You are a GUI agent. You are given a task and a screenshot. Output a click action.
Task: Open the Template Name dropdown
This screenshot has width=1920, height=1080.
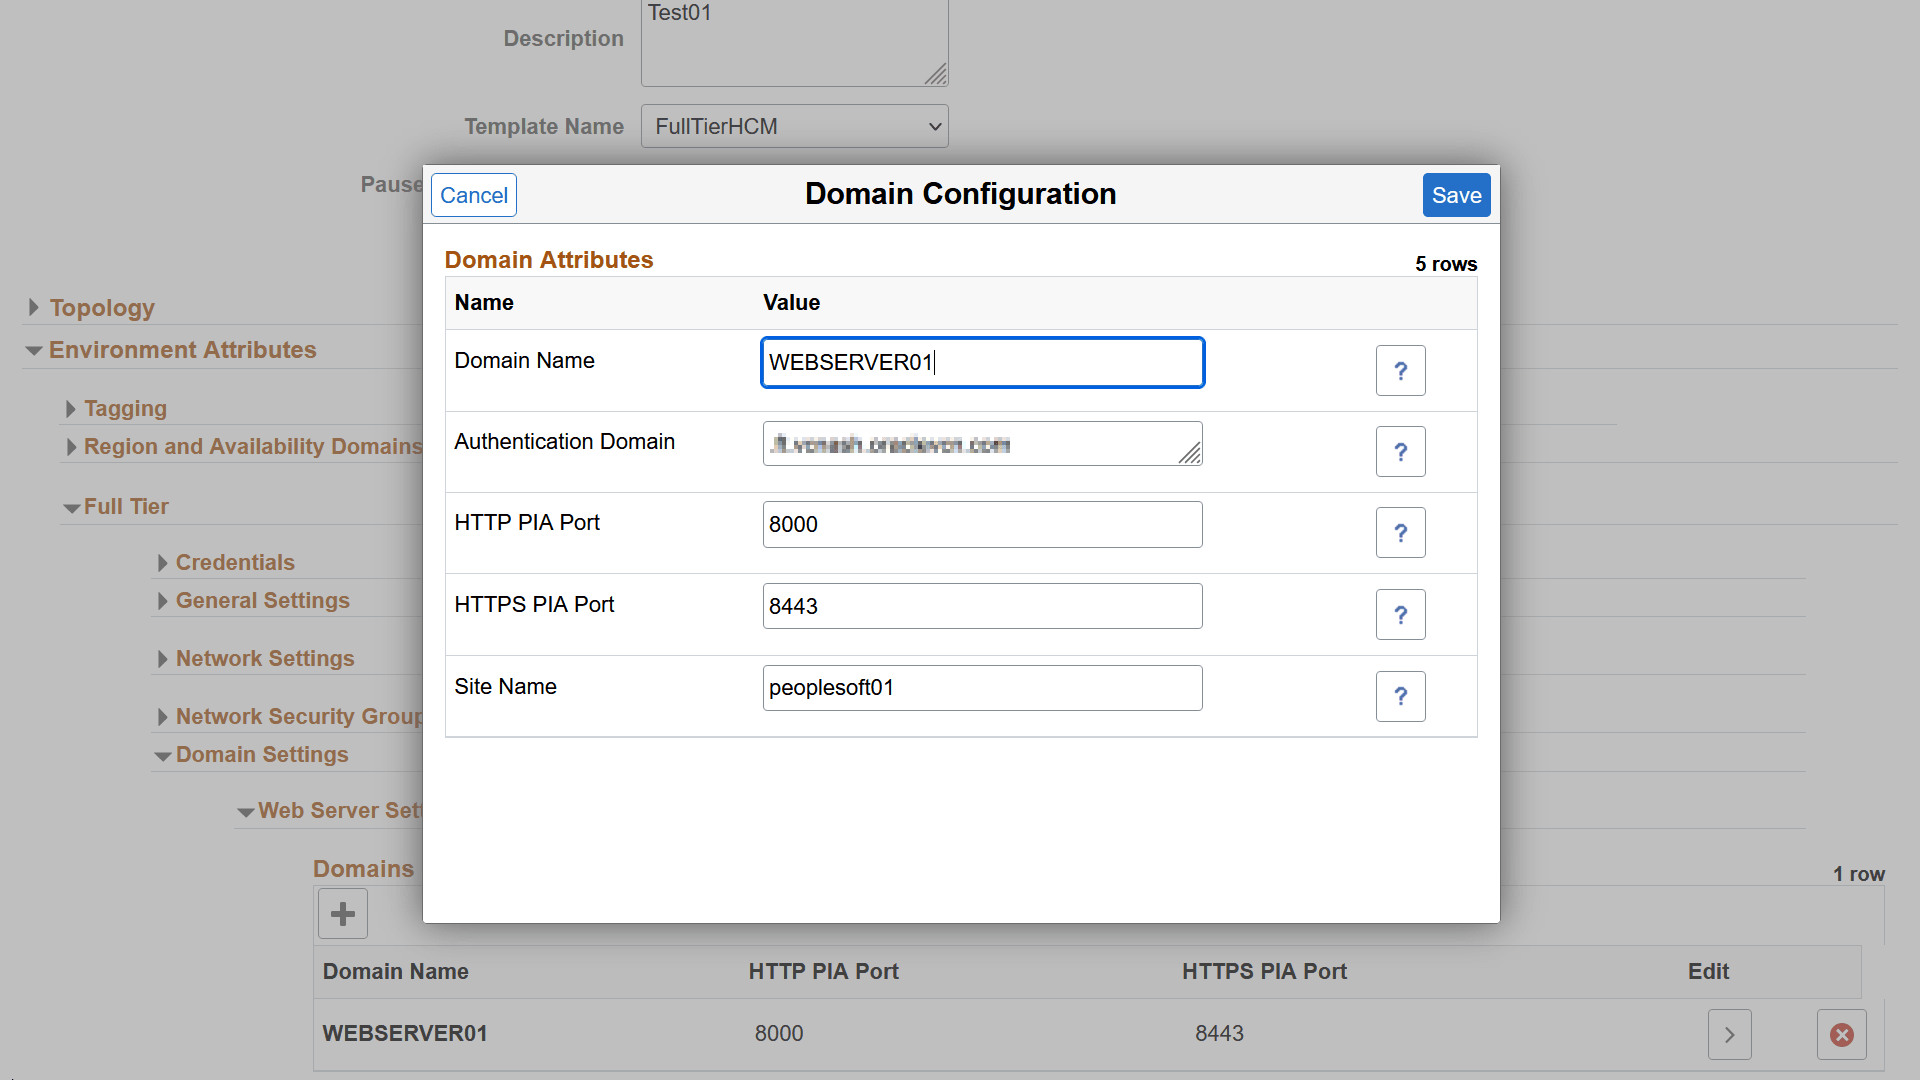click(x=795, y=127)
